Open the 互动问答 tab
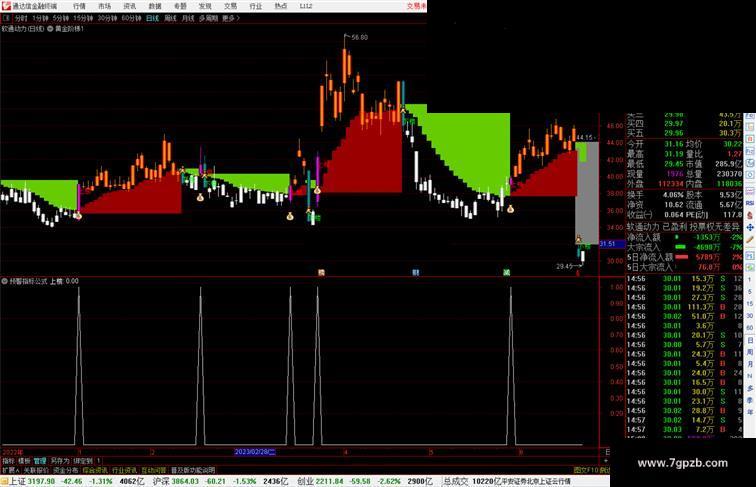The image size is (756, 487). pos(154,470)
